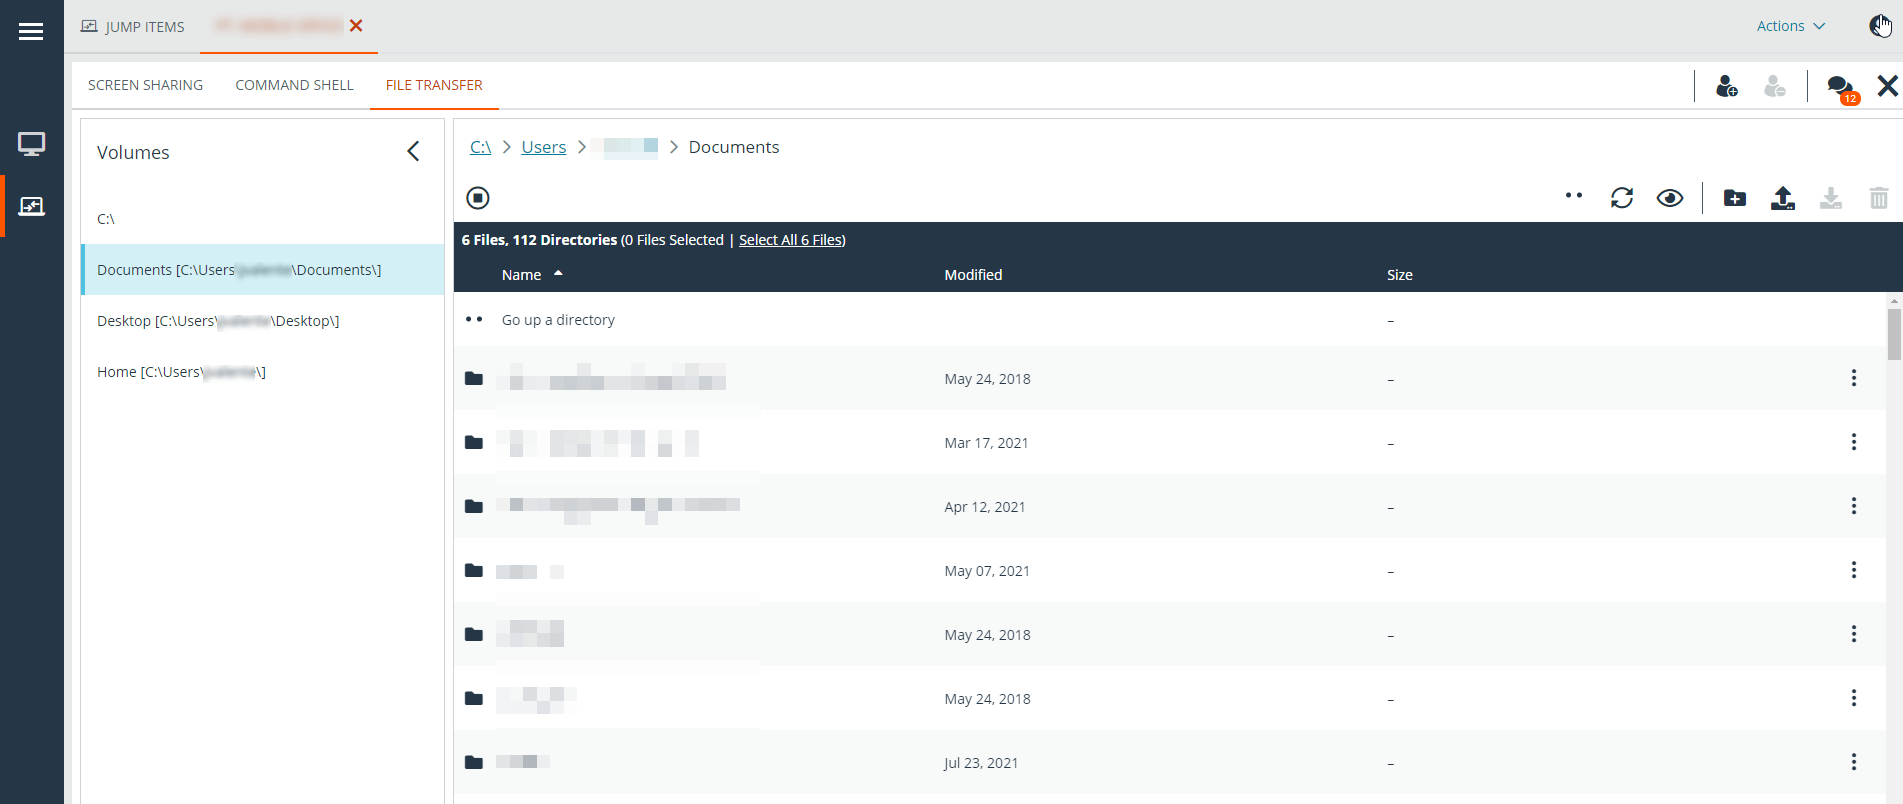Navigate to Users in breadcrumb
1903x804 pixels.
[543, 147]
